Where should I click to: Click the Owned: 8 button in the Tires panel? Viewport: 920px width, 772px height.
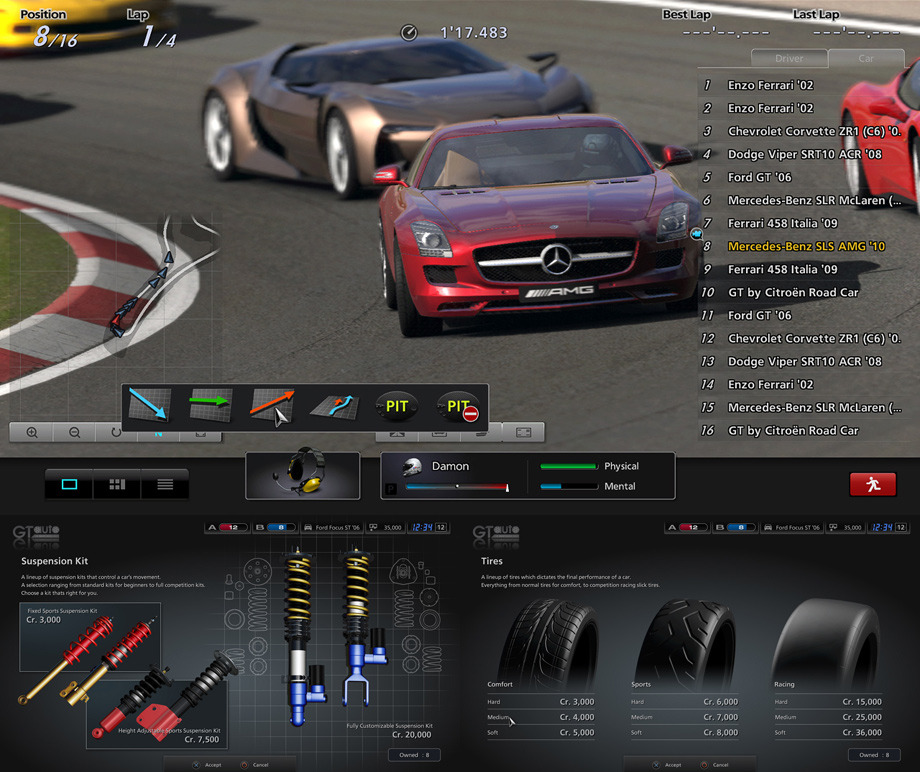click(x=874, y=755)
